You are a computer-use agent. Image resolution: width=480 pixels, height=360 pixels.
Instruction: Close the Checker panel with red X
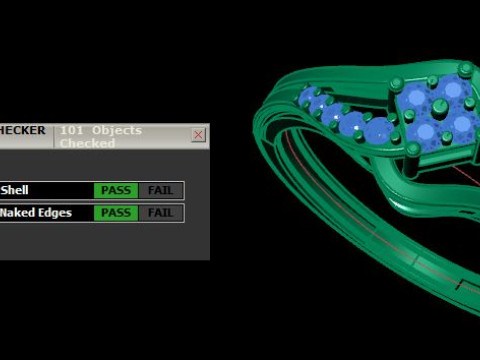[198, 135]
